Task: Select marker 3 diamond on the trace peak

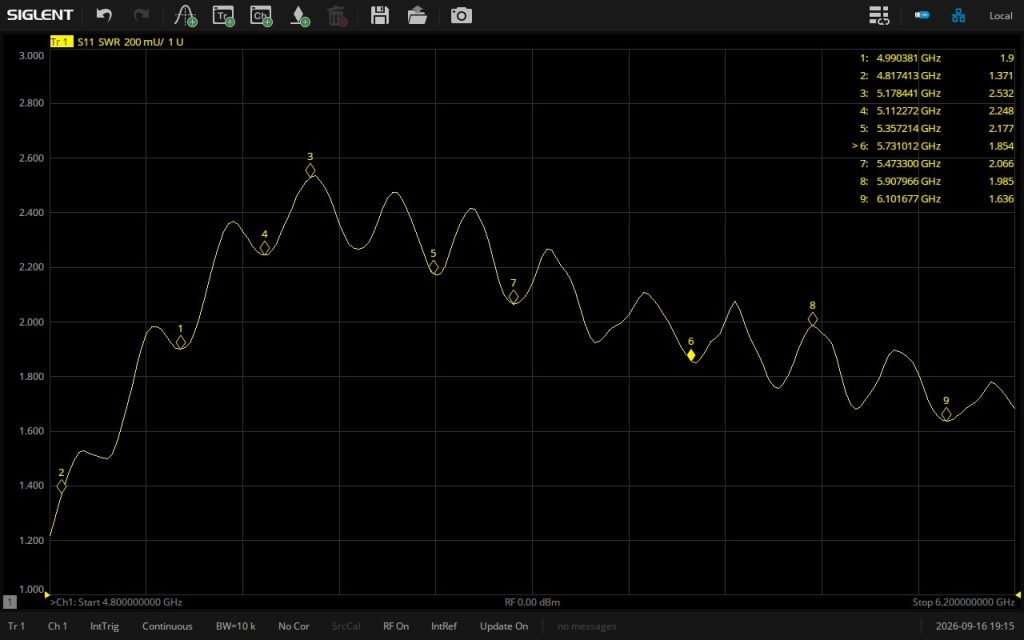Action: 310,170
